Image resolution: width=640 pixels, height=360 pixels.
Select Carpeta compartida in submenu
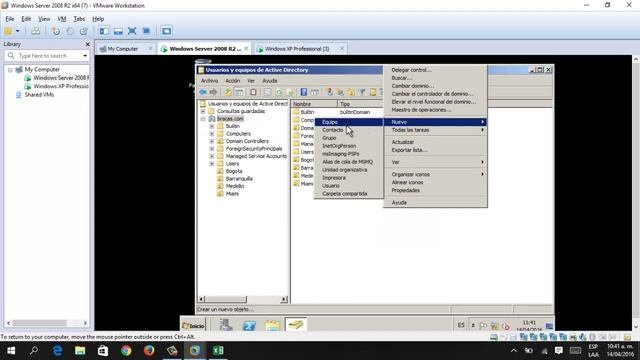click(x=349, y=193)
